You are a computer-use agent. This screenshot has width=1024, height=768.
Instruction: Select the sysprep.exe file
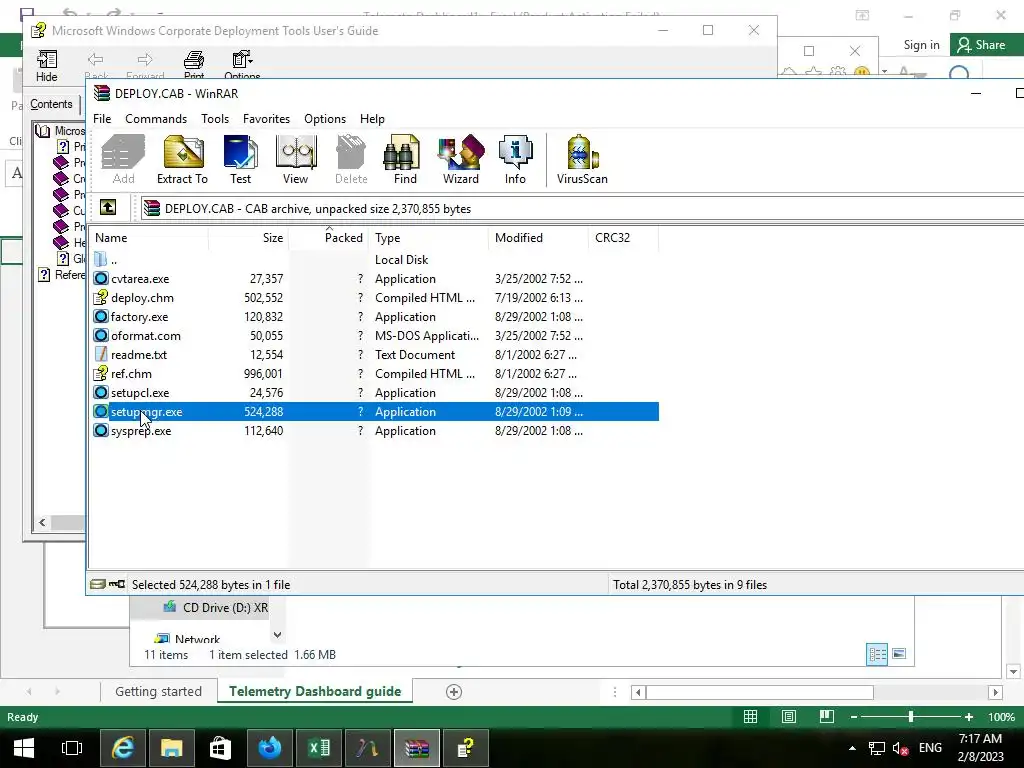click(x=141, y=431)
